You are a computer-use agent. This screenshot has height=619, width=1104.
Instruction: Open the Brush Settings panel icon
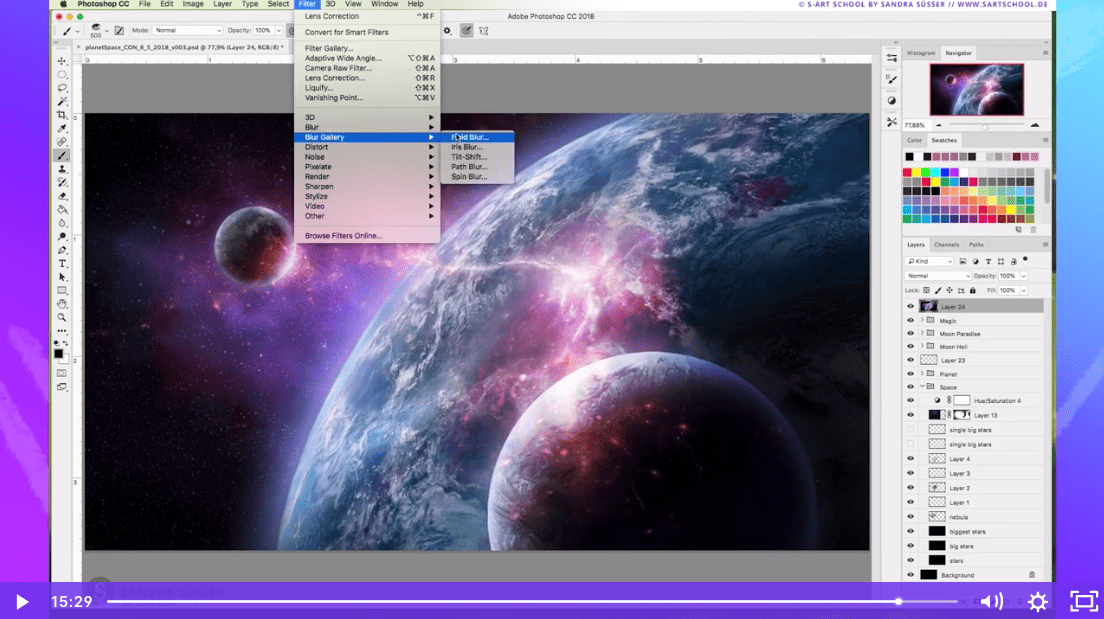(892, 80)
